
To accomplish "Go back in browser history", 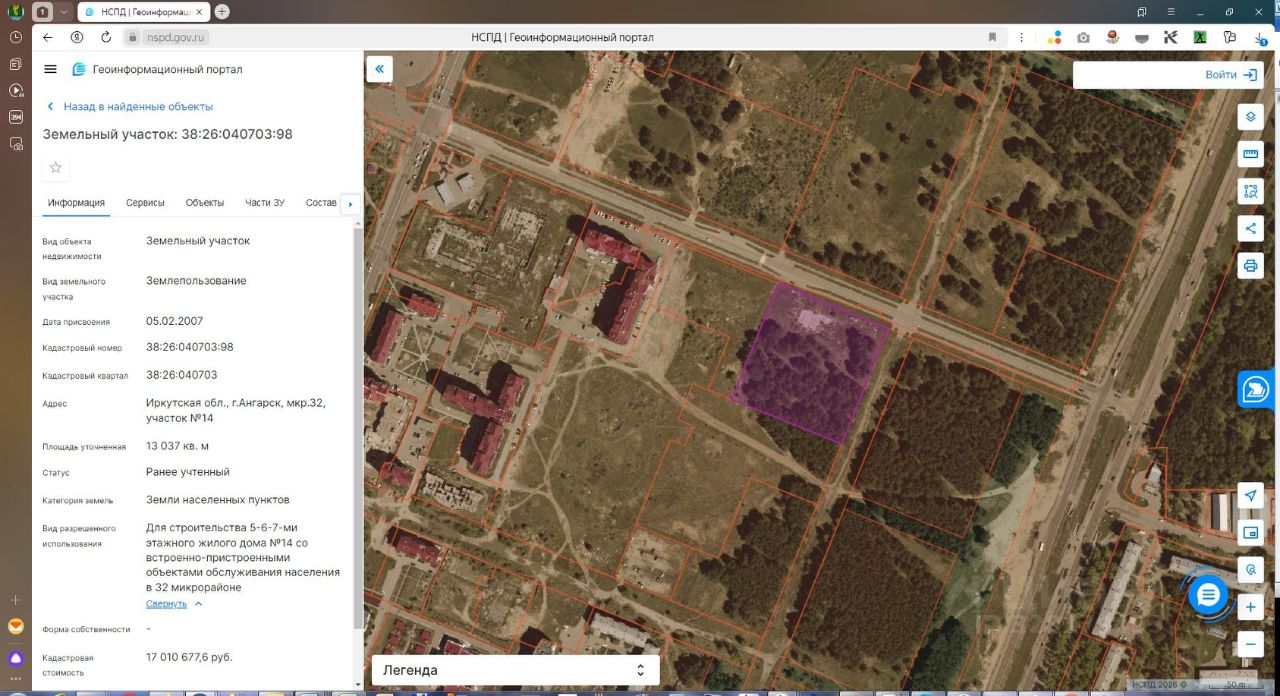I will [47, 37].
